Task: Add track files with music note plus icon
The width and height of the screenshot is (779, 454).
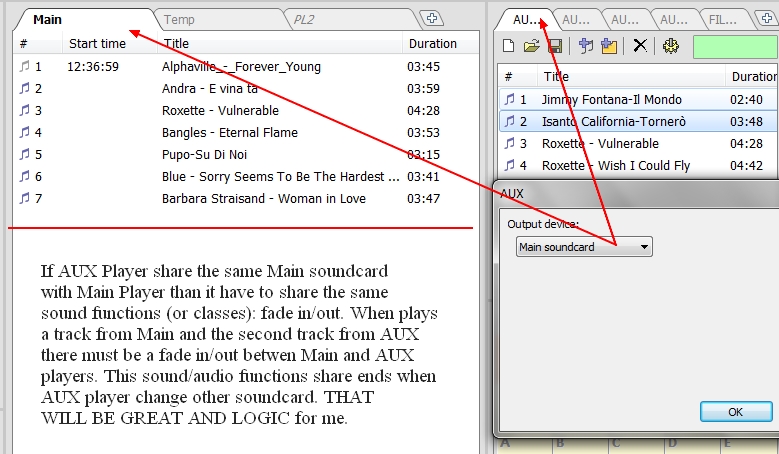Action: tap(586, 46)
